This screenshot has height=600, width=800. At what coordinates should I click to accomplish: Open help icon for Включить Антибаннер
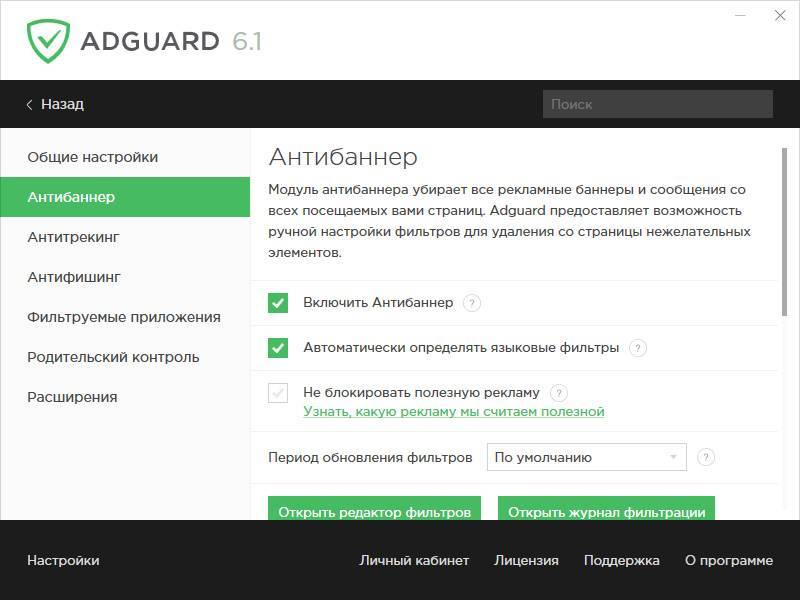tap(471, 303)
